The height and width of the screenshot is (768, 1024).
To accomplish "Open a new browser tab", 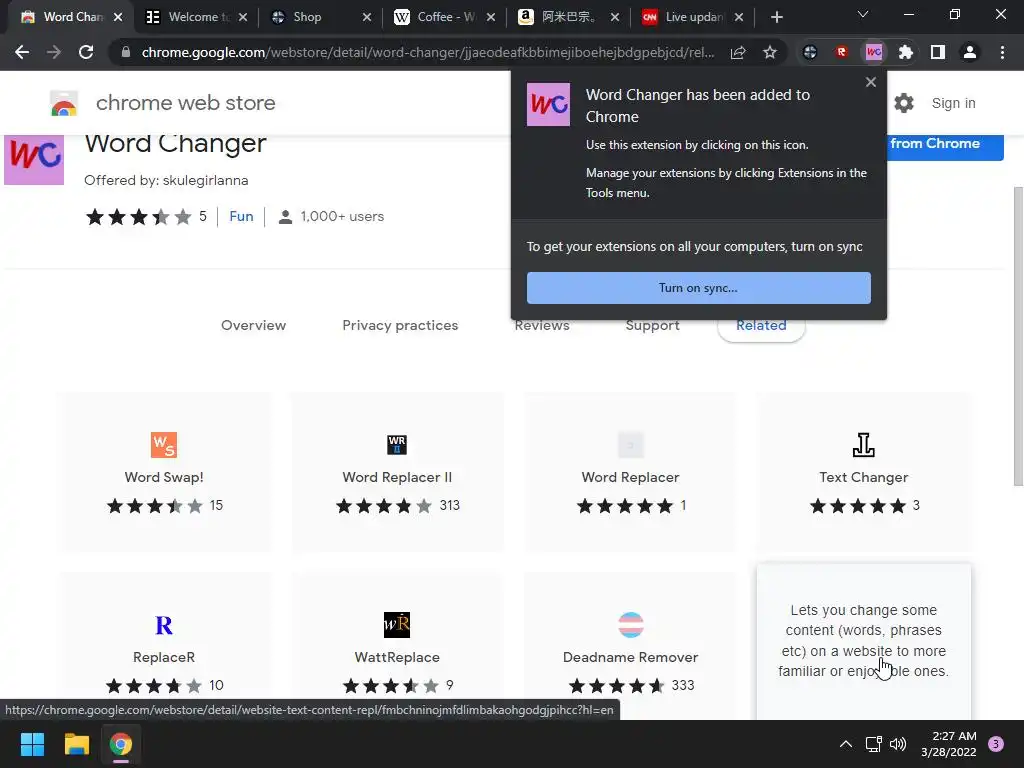I will 776,17.
